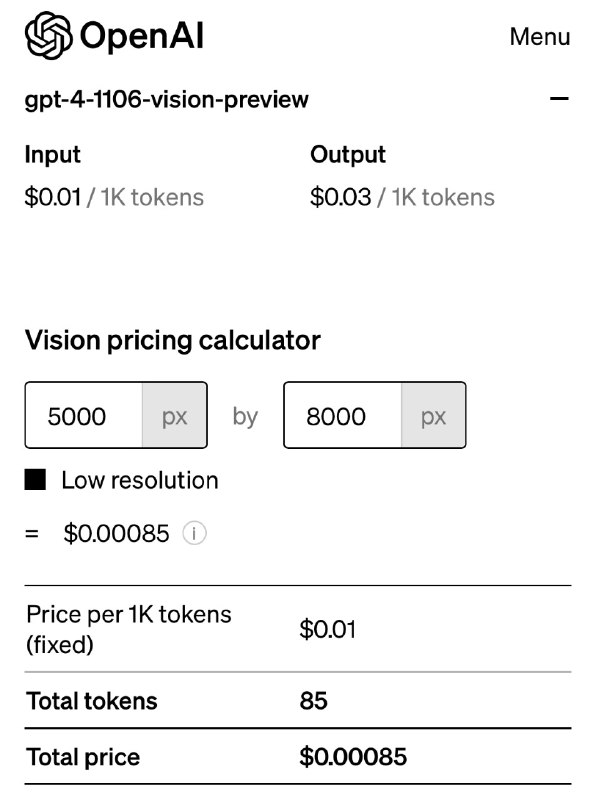Expand the gpt-4-1106-vision-preview pricing details
Screen dimensions: 596x800
[x=561, y=98]
